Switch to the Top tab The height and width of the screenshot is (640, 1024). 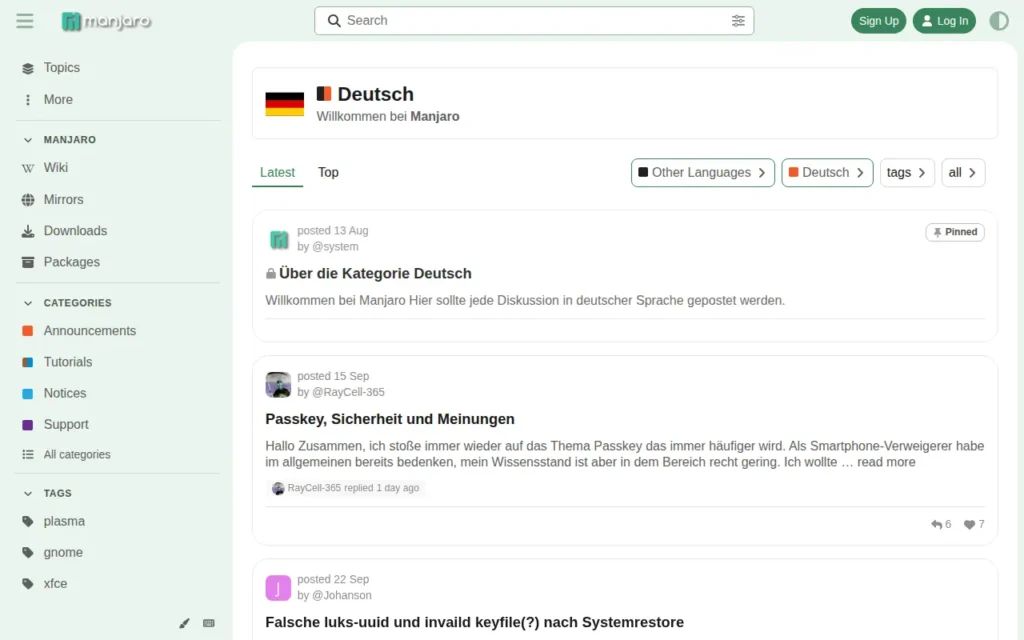pyautogui.click(x=328, y=172)
